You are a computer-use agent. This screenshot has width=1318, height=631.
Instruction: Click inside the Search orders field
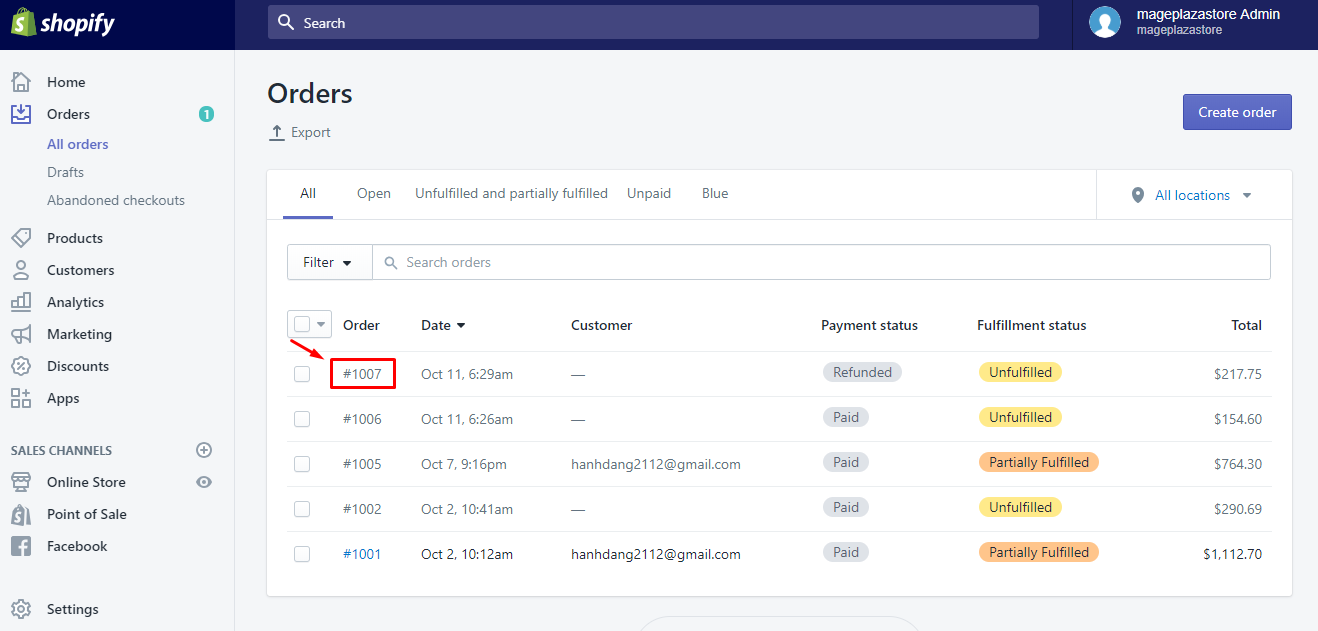(x=600, y=262)
